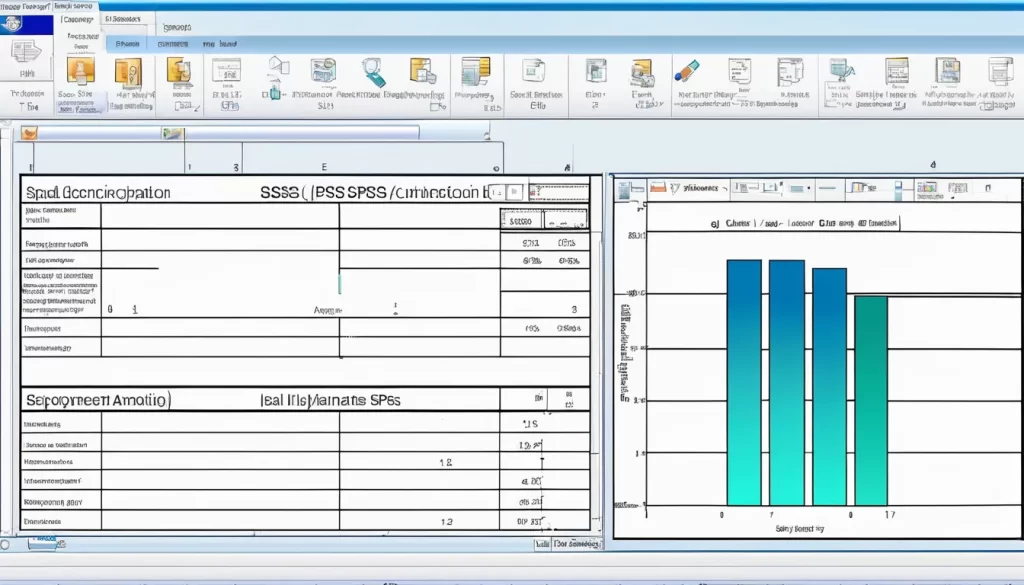
Task: Click the table pane's vertical scrollbar
Action: (x=597, y=353)
